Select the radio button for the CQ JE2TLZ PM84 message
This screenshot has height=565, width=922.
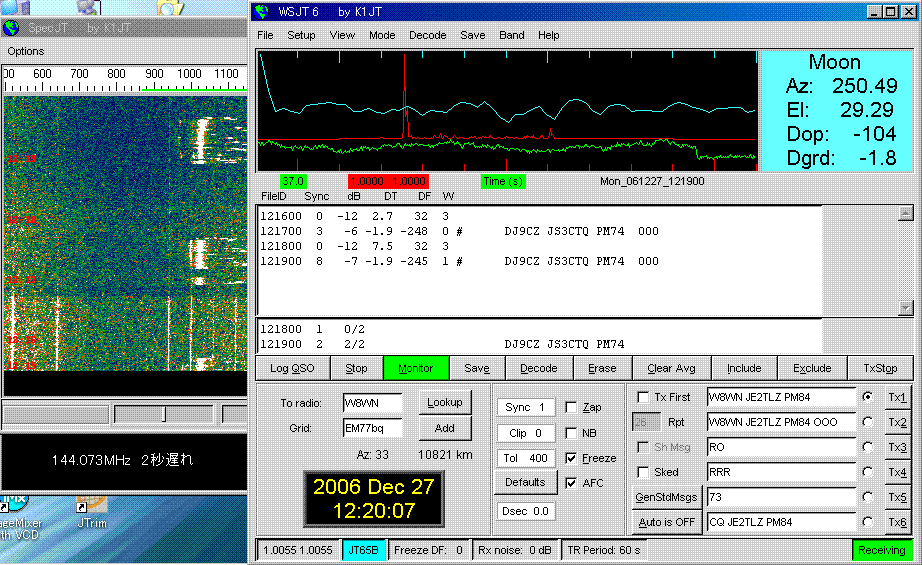(x=867, y=522)
